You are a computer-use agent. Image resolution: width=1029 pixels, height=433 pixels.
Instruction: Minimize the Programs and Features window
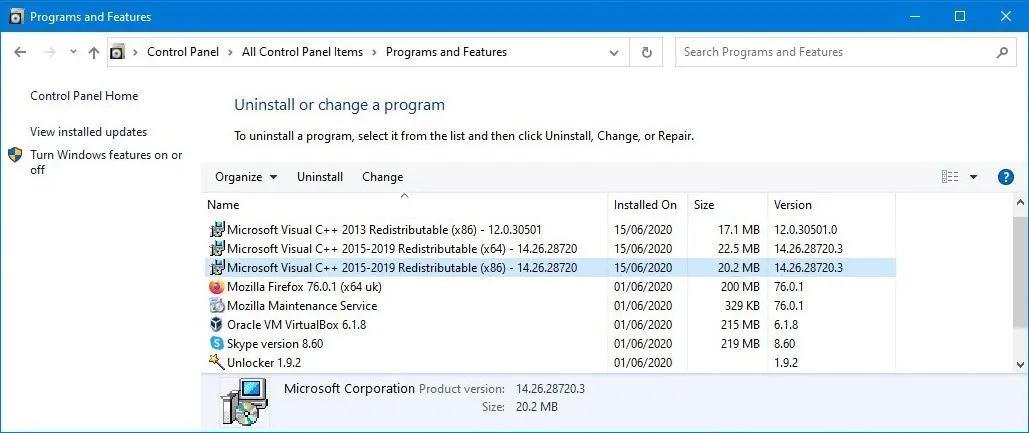914,16
